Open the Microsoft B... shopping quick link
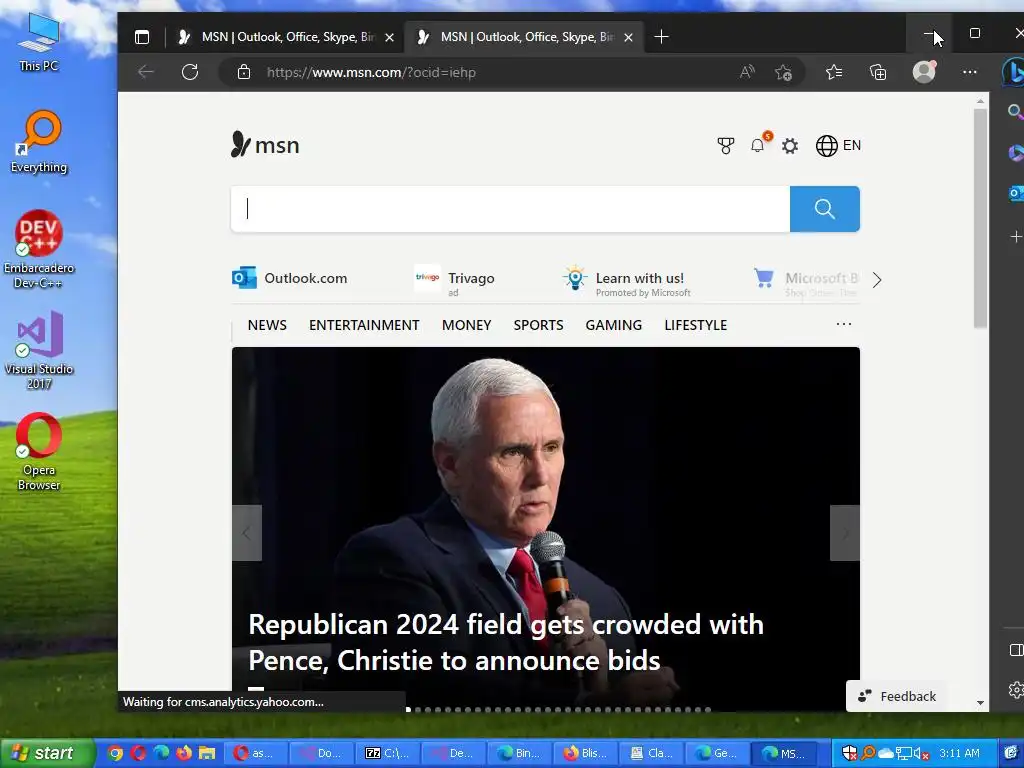This screenshot has height=768, width=1024. [807, 282]
